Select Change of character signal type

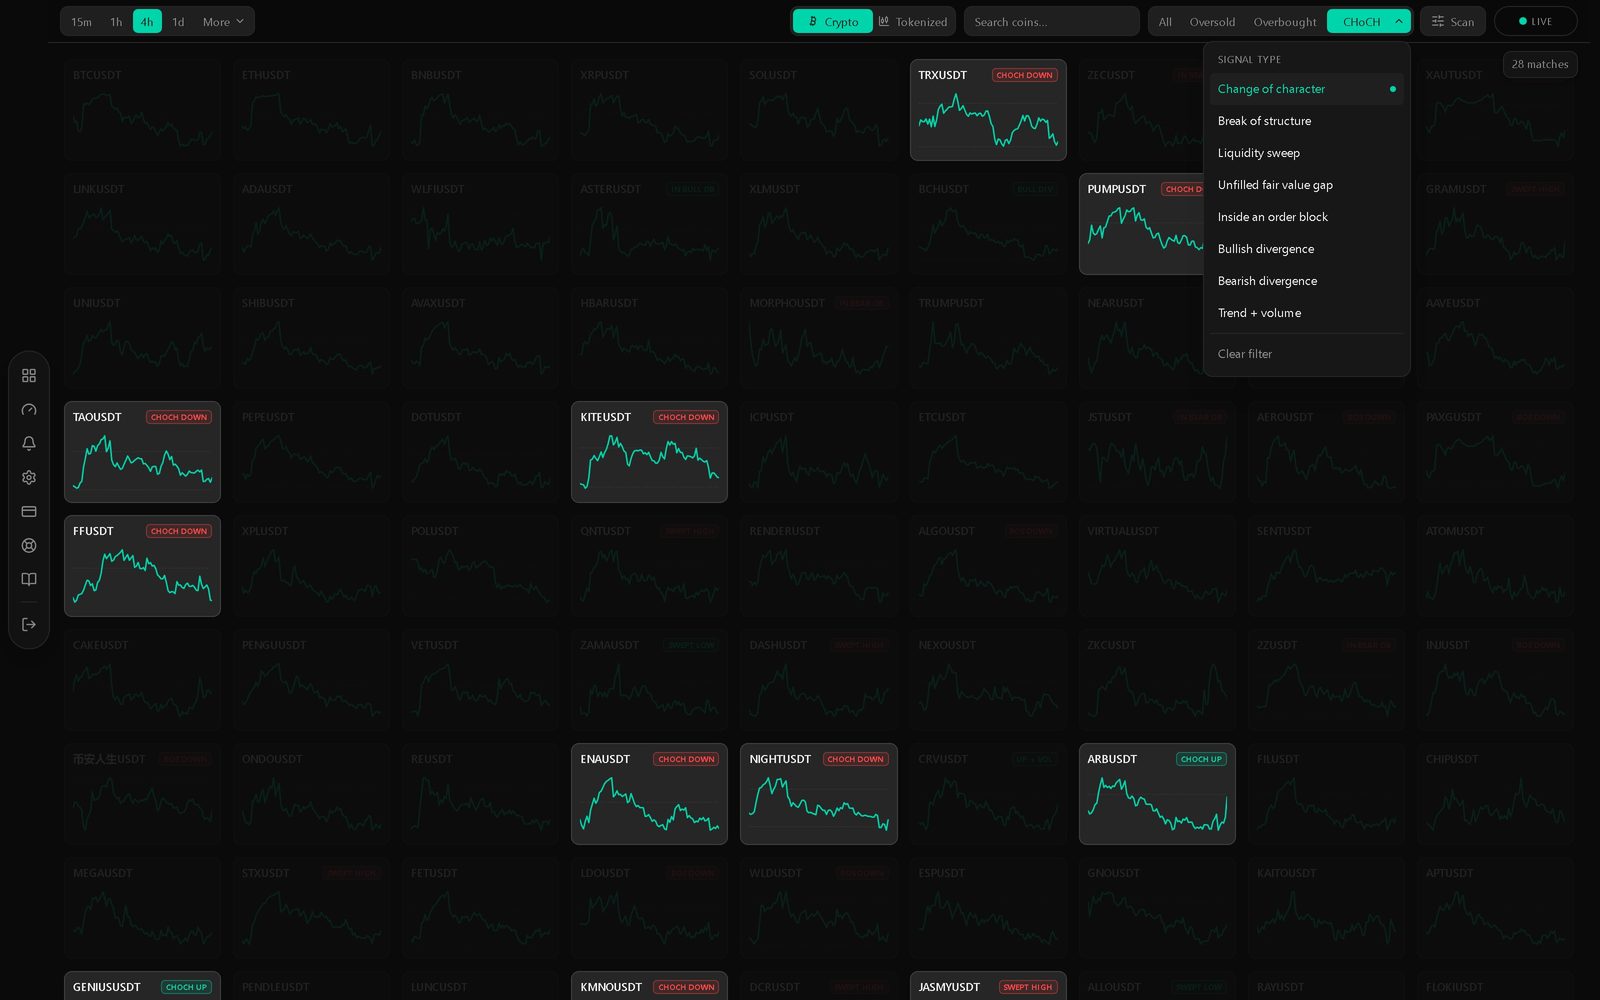click(1307, 89)
